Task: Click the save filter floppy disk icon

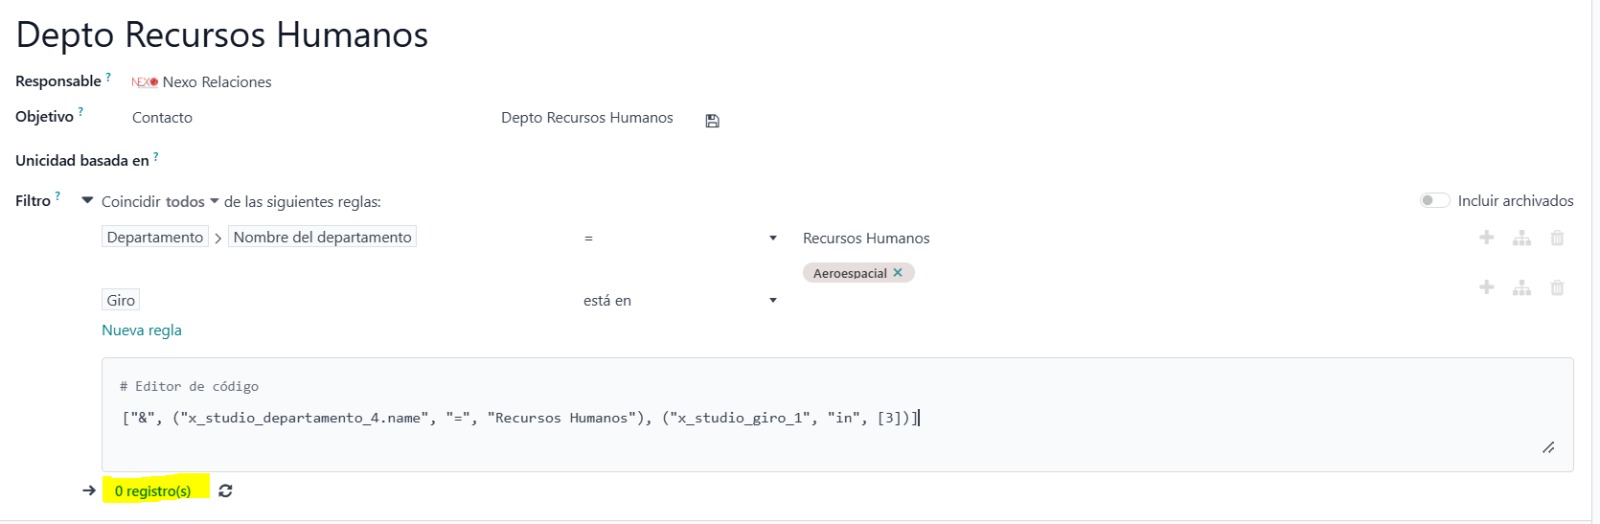Action: pos(712,121)
